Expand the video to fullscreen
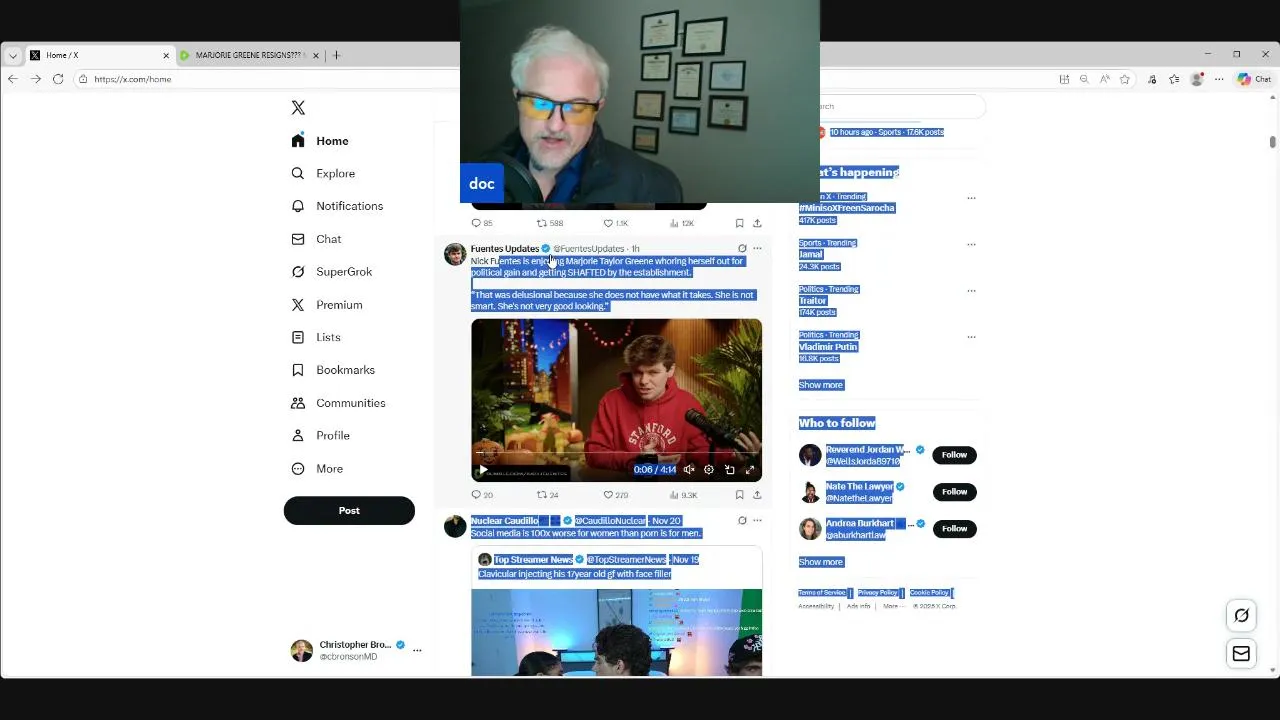Viewport: 1280px width, 720px height. pos(750,470)
